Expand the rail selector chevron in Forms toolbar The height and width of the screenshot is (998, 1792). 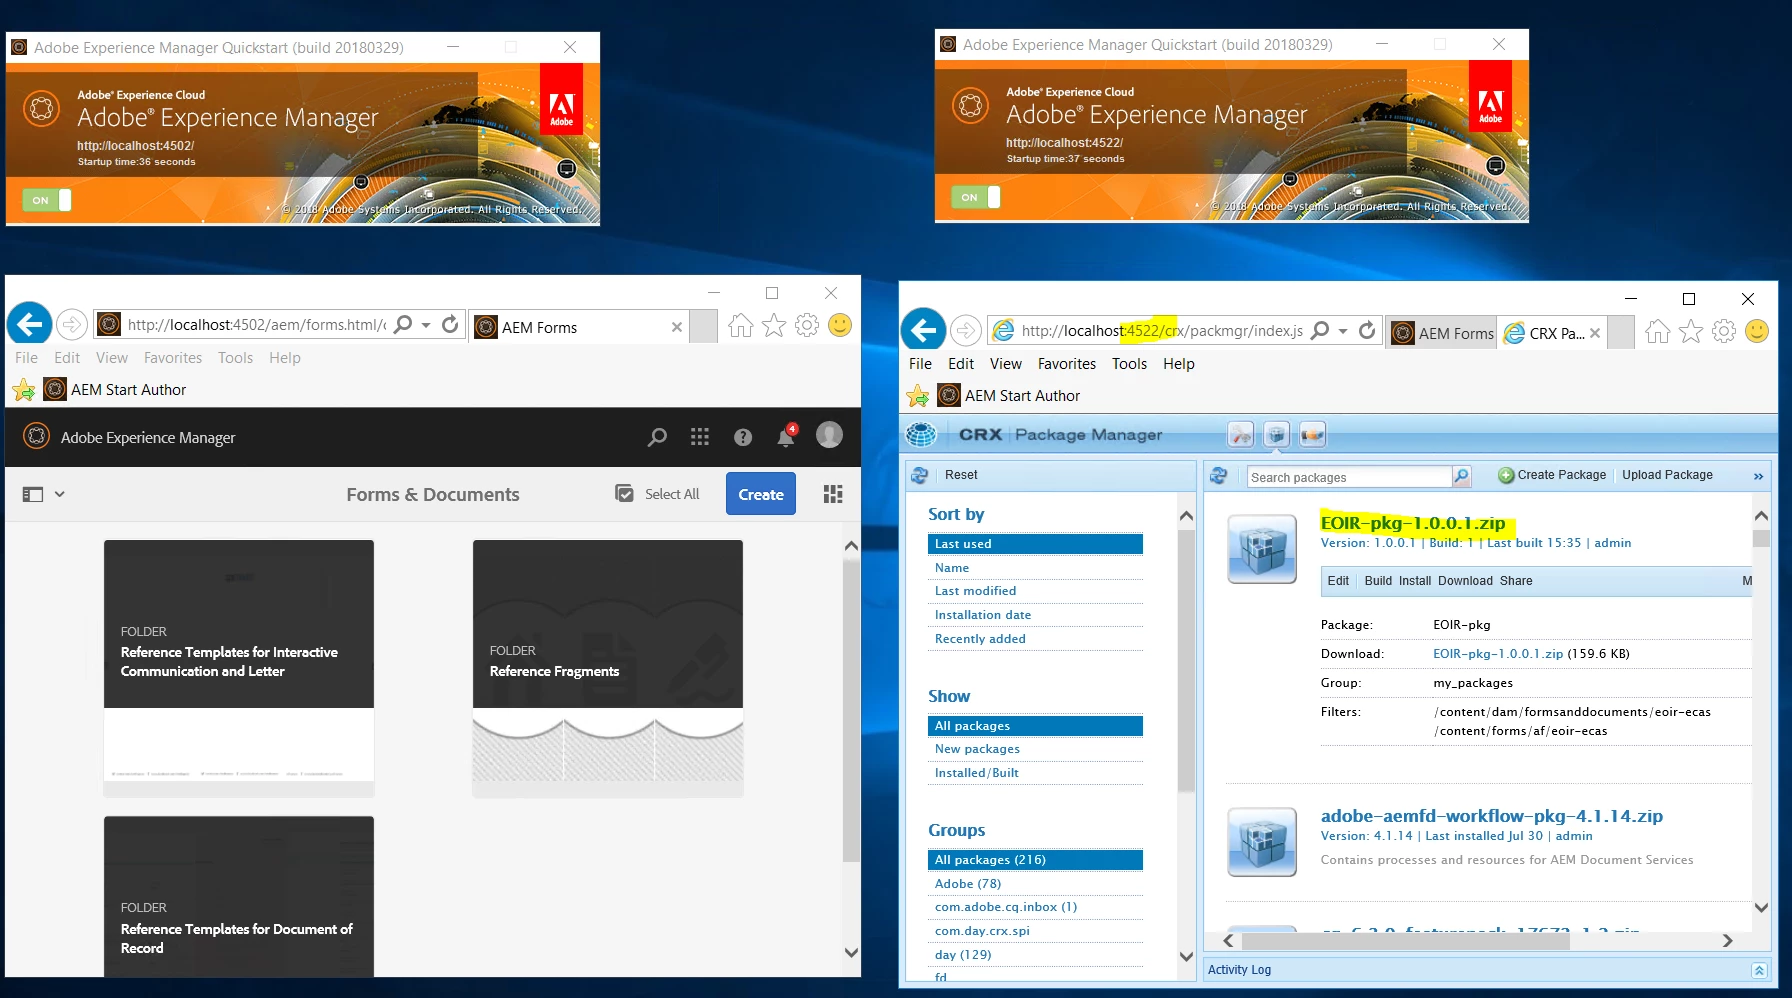coord(60,494)
